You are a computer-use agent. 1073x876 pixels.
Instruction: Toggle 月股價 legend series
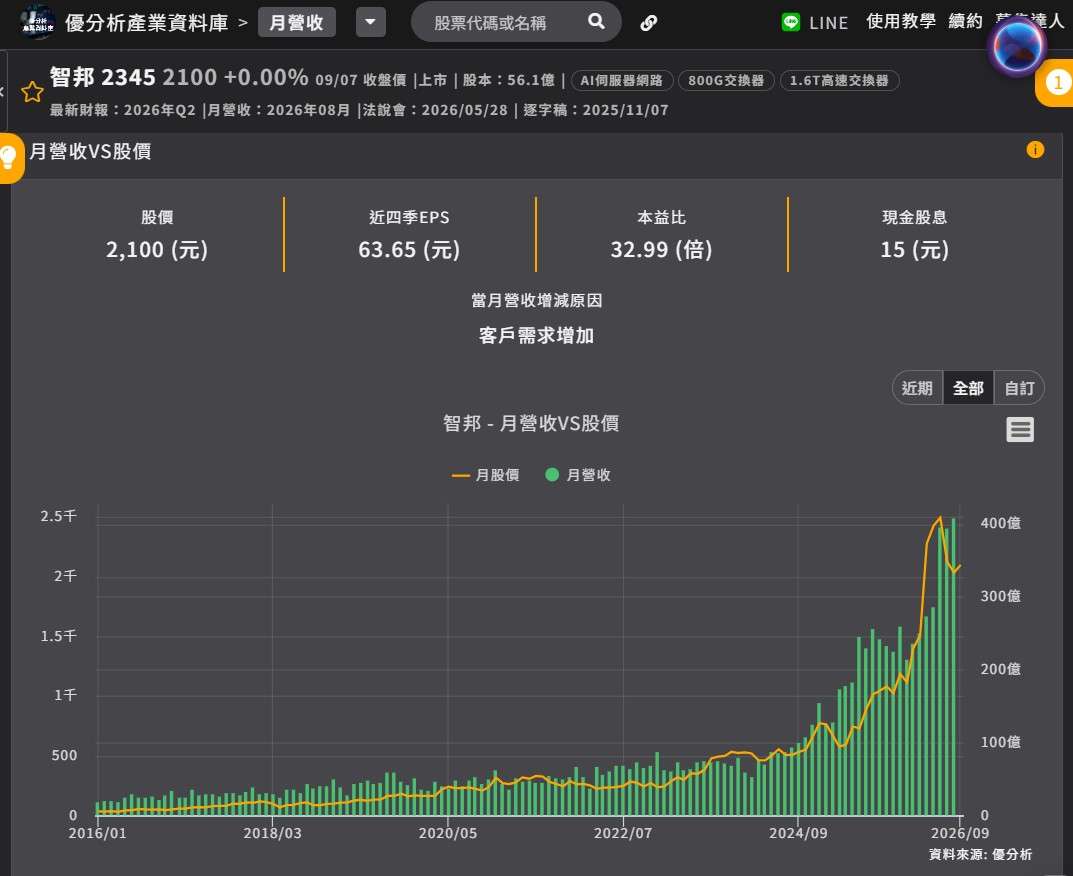(485, 475)
